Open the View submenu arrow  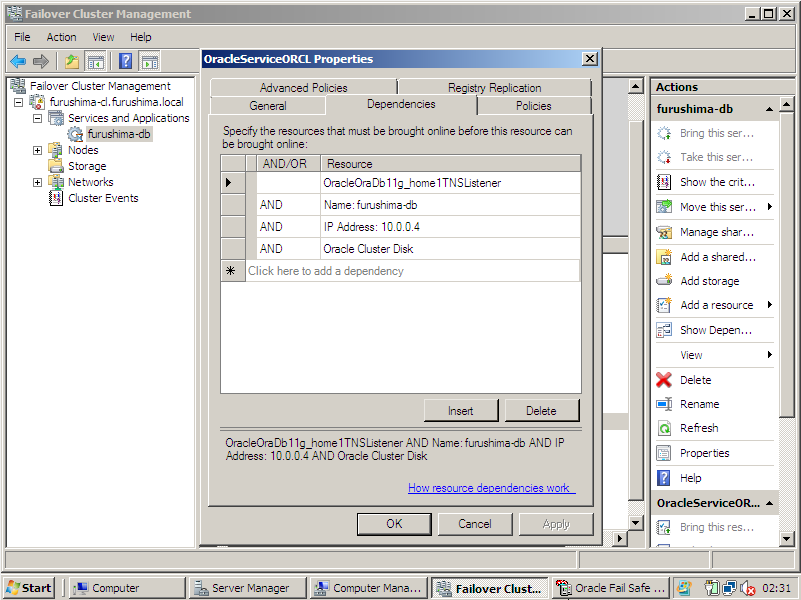coord(769,355)
